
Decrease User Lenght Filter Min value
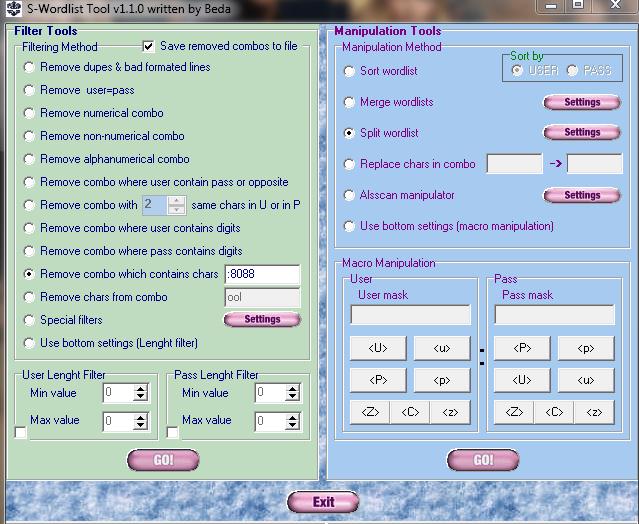pos(141,397)
